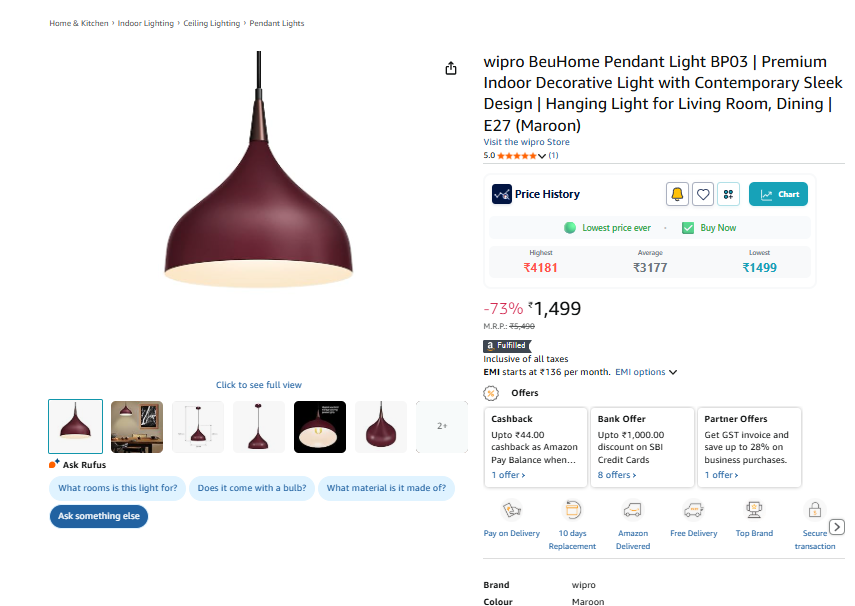855x606 pixels.
Task: Go to Indoor Lighting breadcrumb
Action: (146, 23)
